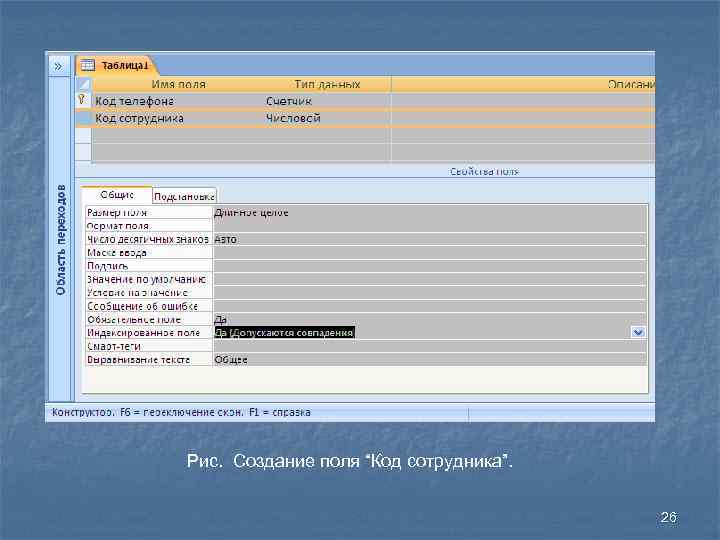Image resolution: width=720 pixels, height=540 pixels.
Task: Click the select-all corner box in field grid
Action: point(83,84)
